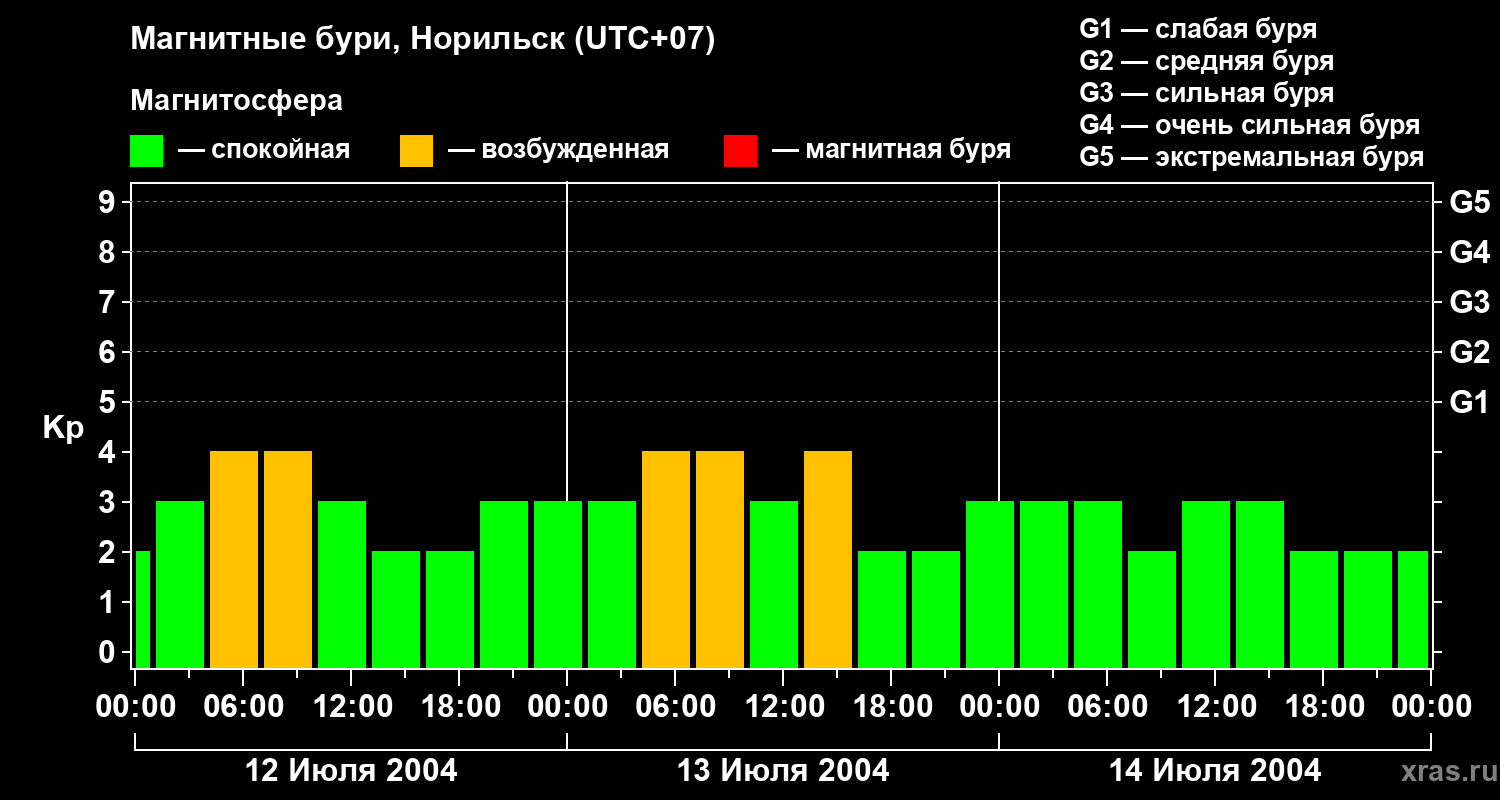Click the last narrow green bar on 14 Июля

[1413, 609]
